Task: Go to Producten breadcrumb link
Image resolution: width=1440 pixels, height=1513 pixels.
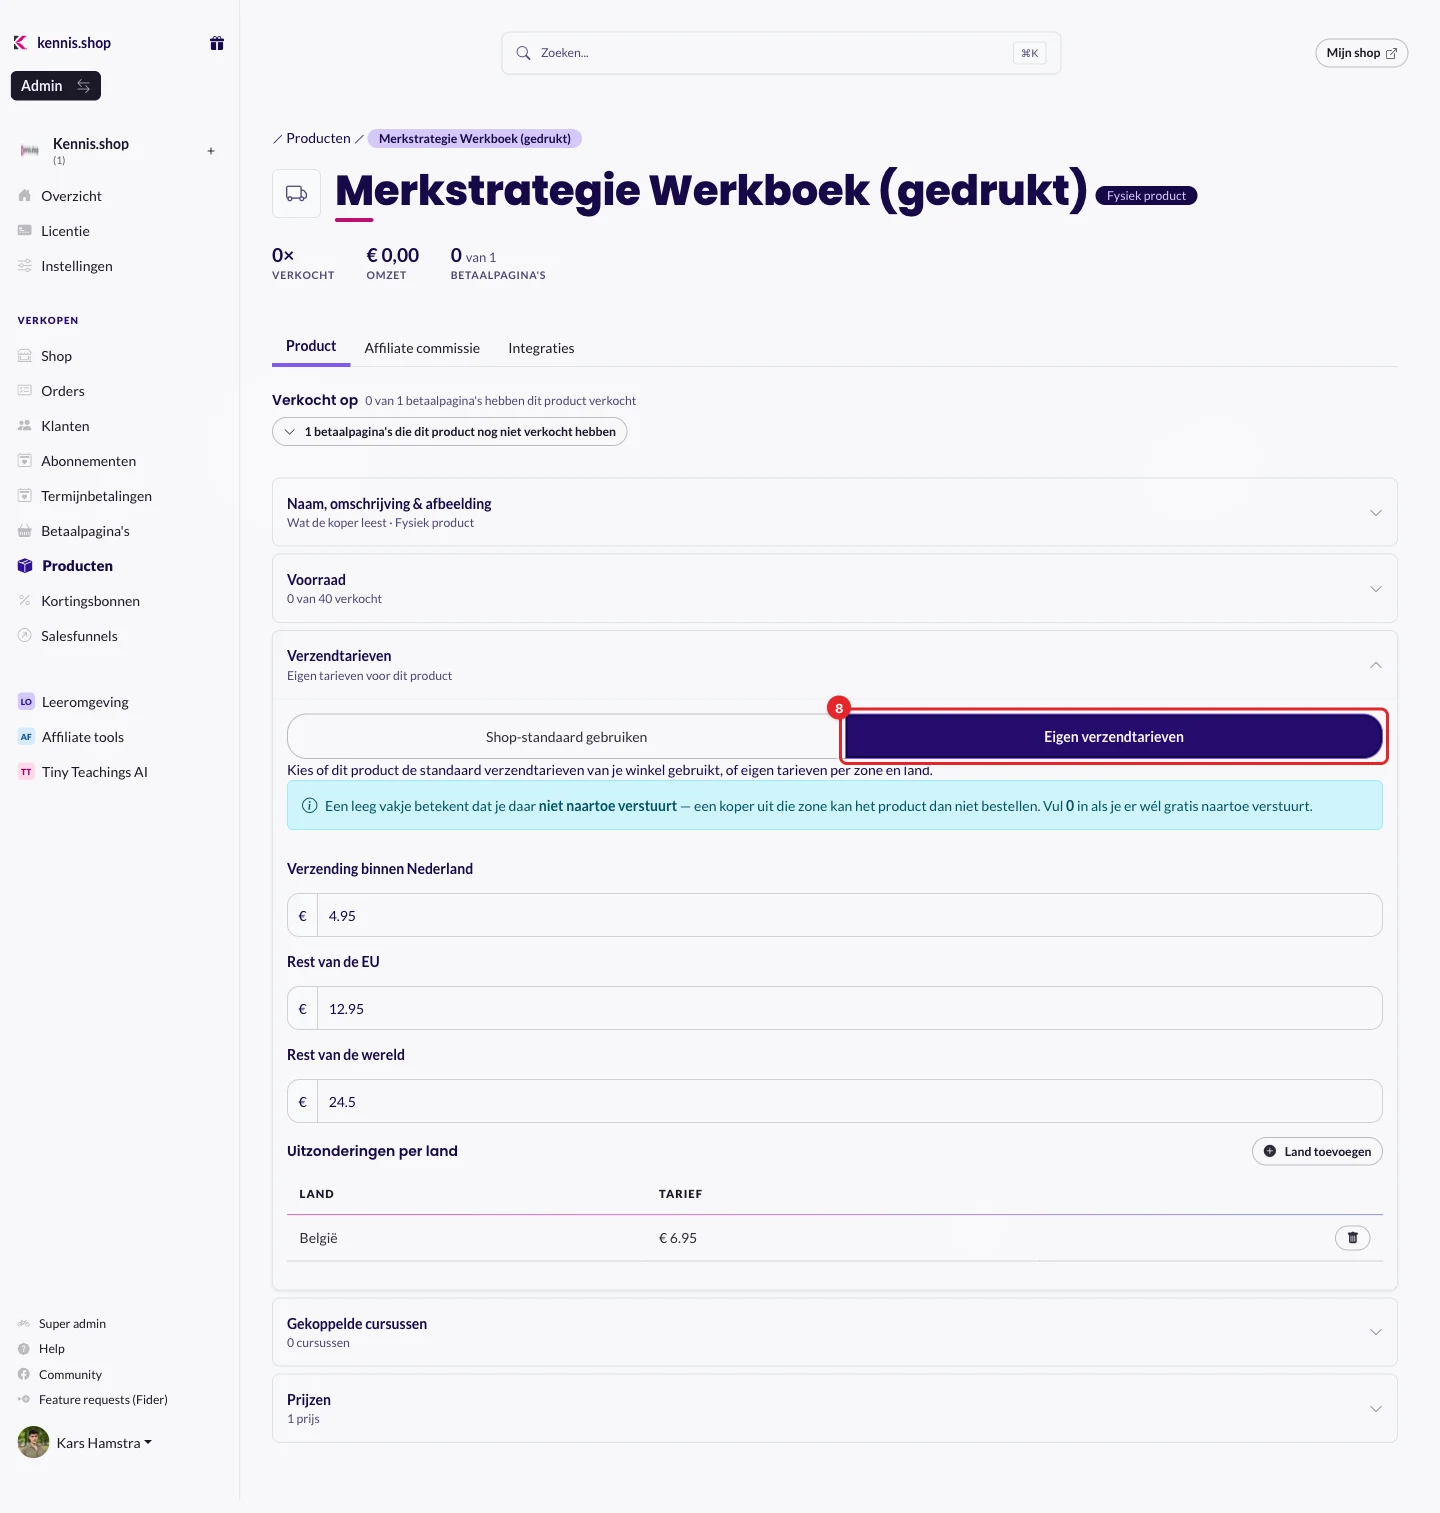Action: (x=318, y=138)
